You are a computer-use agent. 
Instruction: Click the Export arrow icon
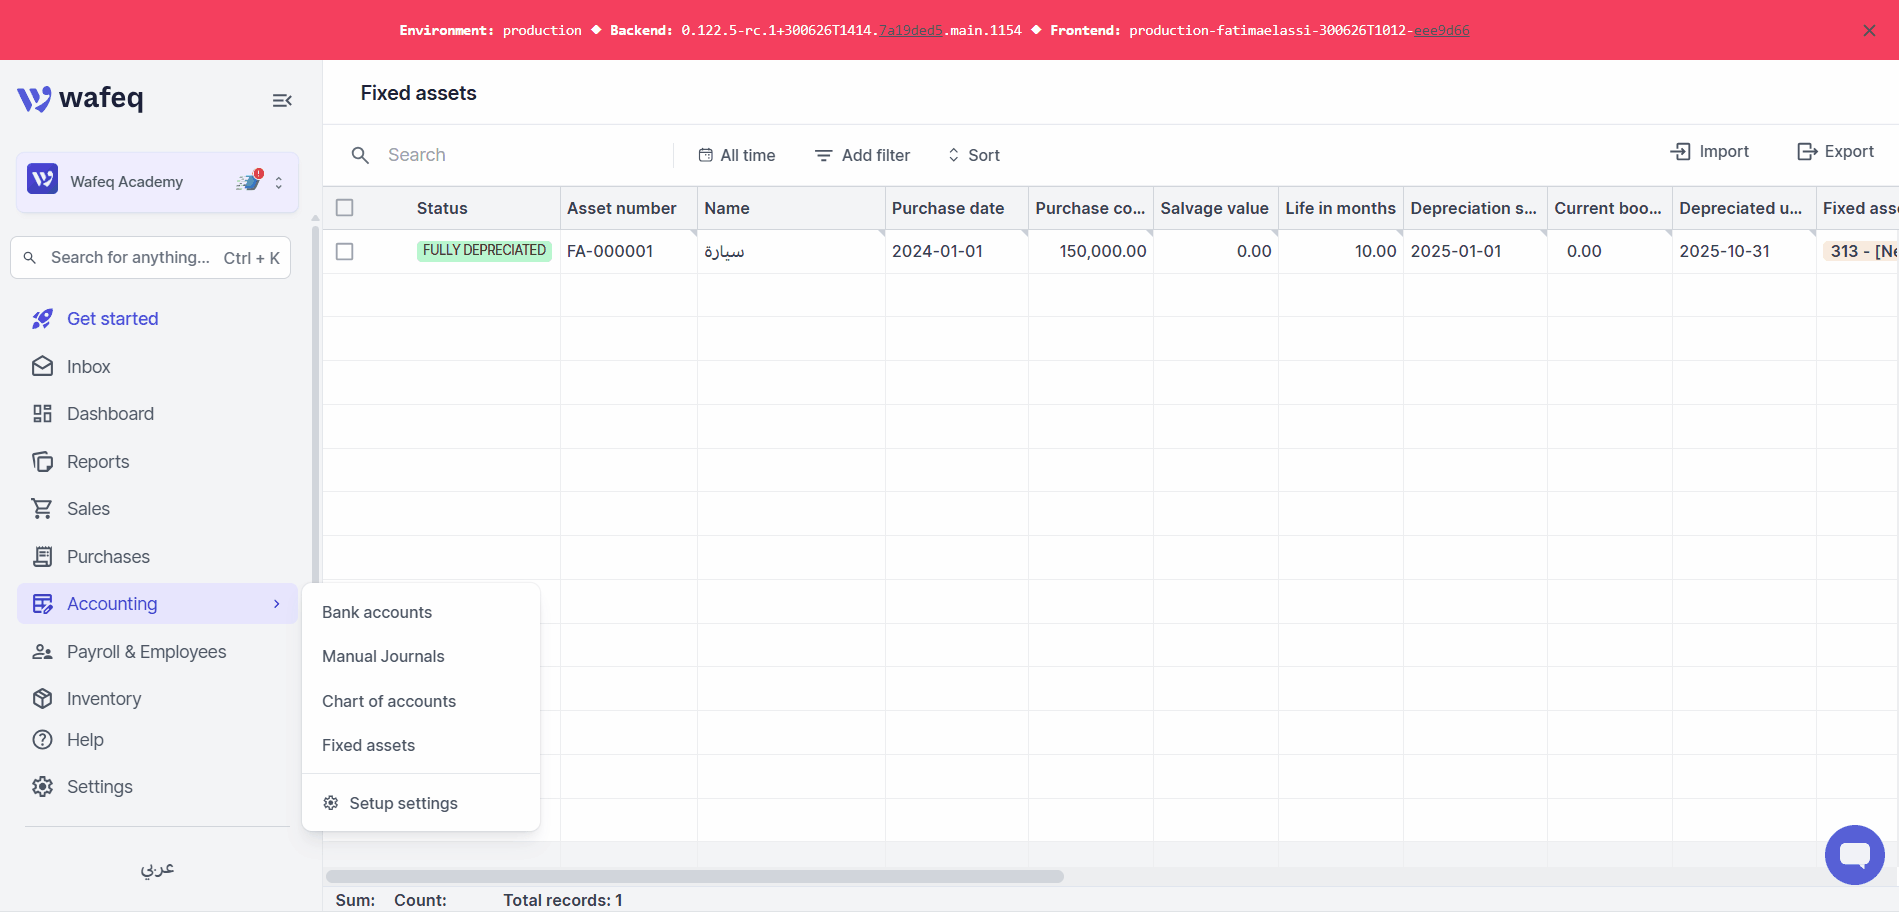tap(1807, 151)
